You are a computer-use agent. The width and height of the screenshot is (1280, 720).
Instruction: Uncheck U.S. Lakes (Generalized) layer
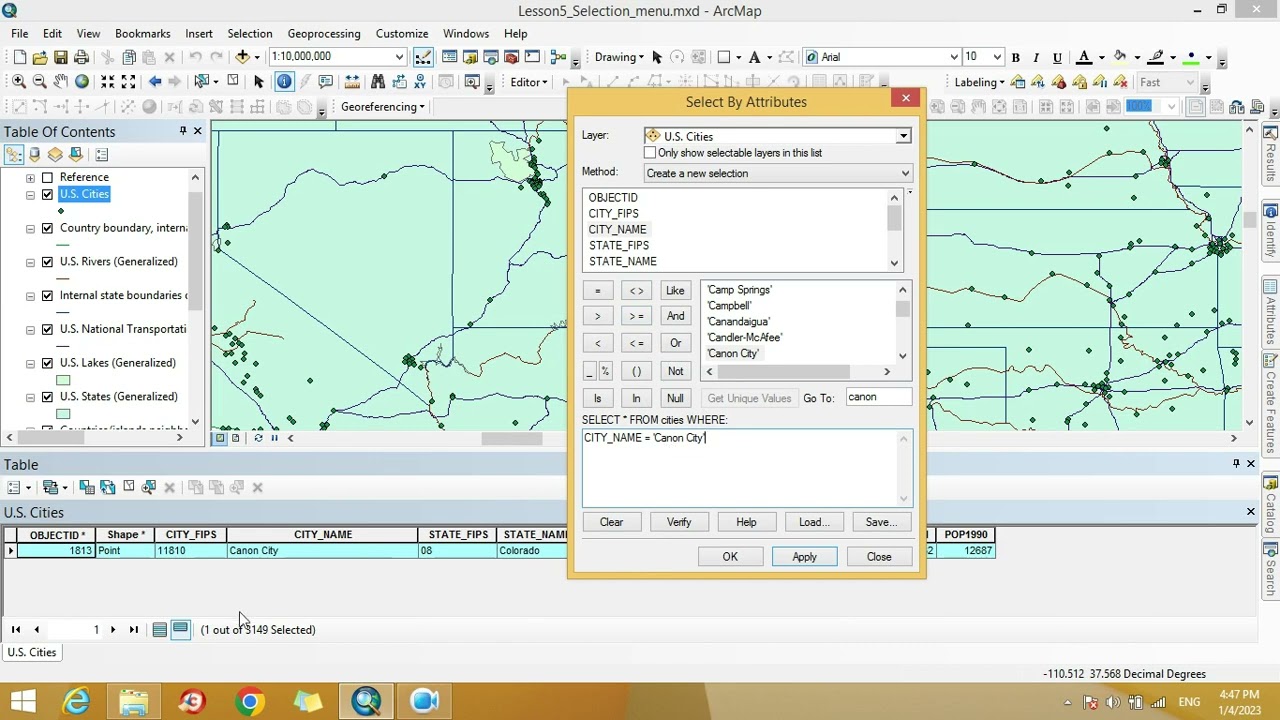tap(47, 363)
